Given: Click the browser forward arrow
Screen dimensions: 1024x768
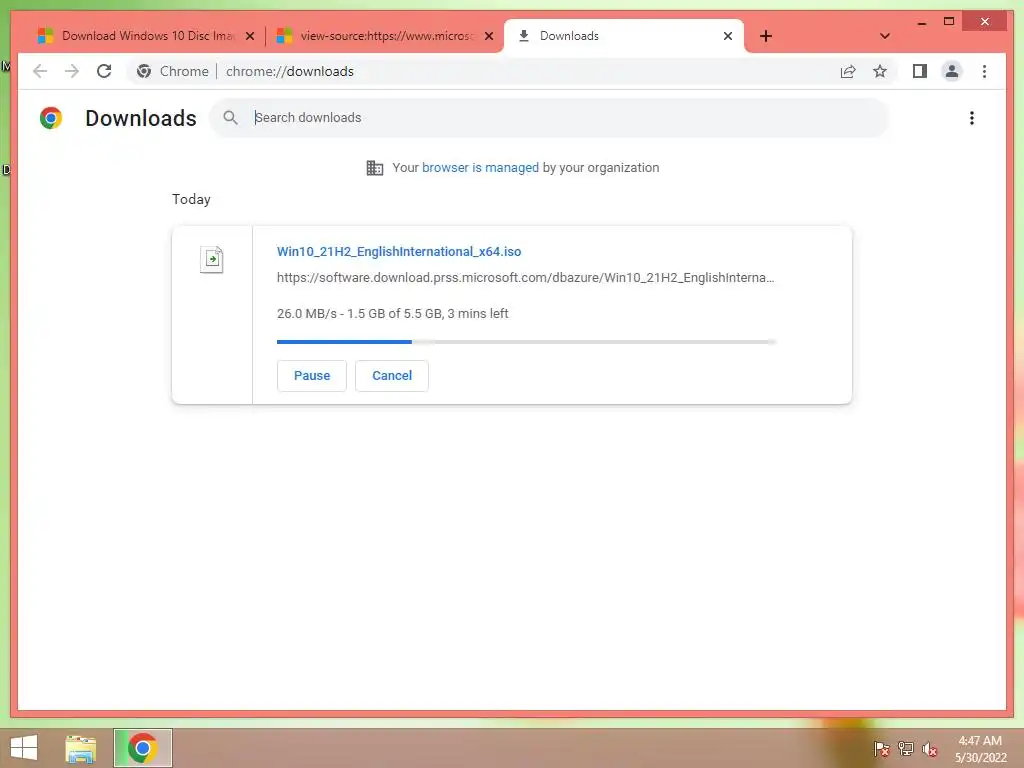Looking at the screenshot, I should click(x=72, y=71).
